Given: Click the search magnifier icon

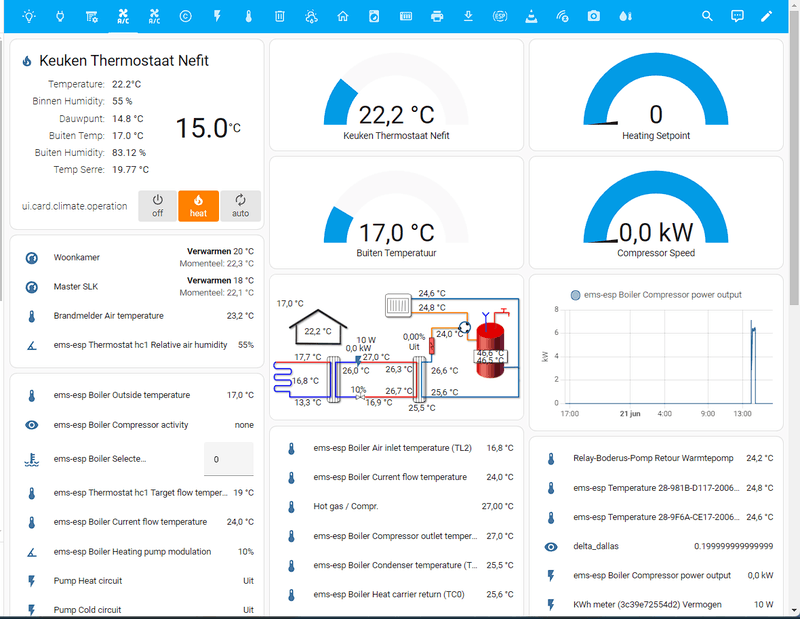Looking at the screenshot, I should click(707, 16).
